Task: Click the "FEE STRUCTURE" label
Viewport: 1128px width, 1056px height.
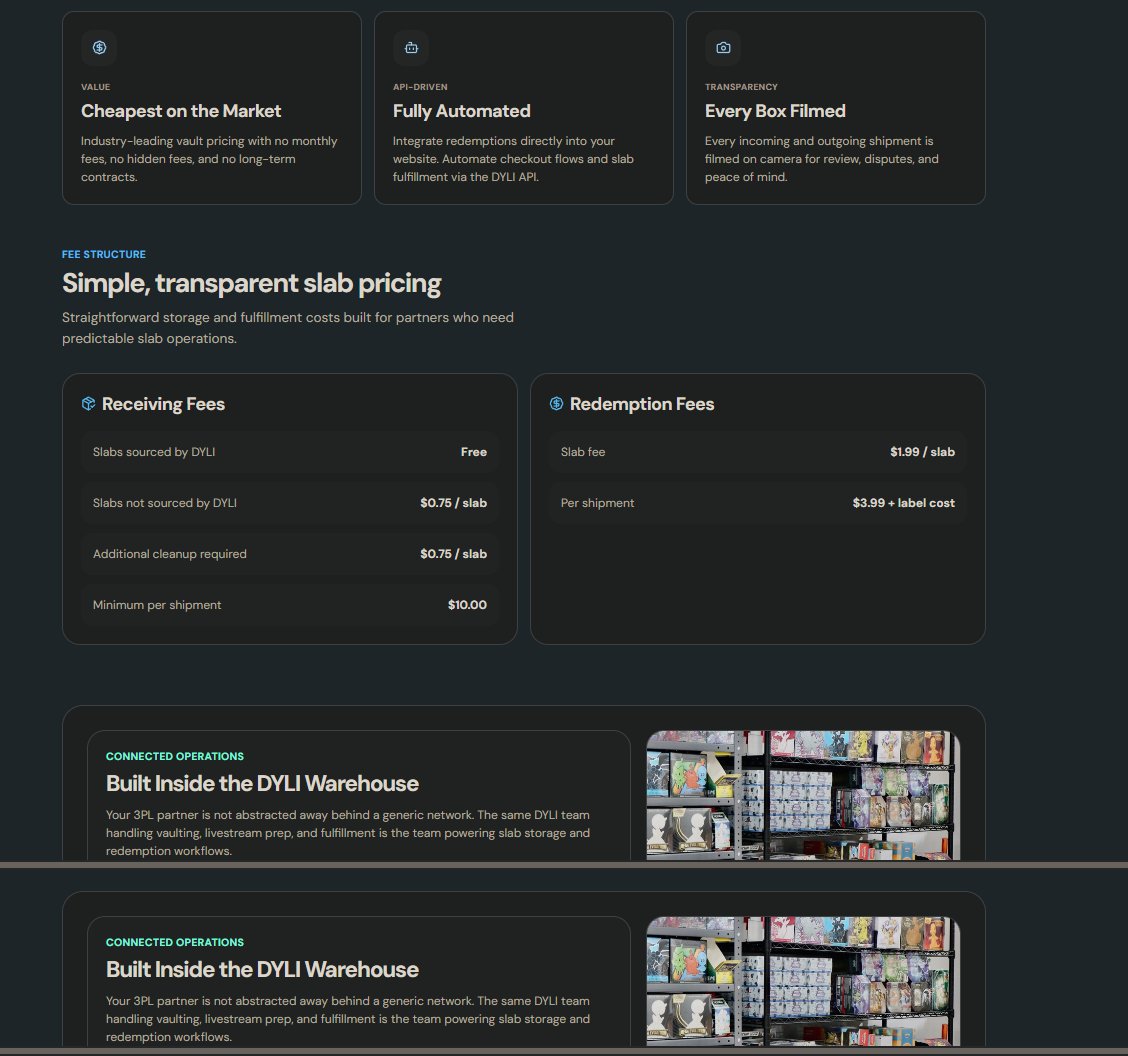Action: pos(104,255)
